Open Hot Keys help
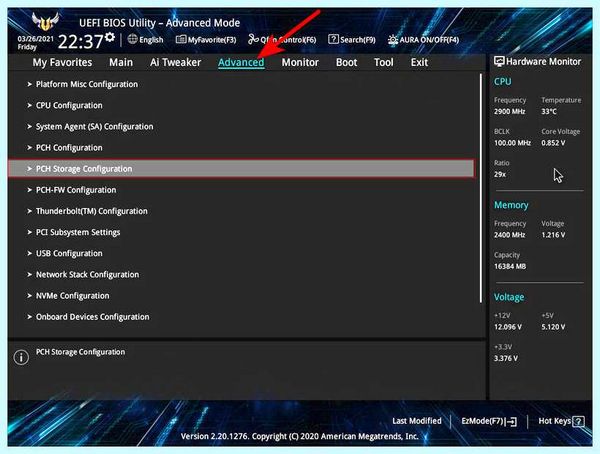600x454 pixels. [561, 421]
